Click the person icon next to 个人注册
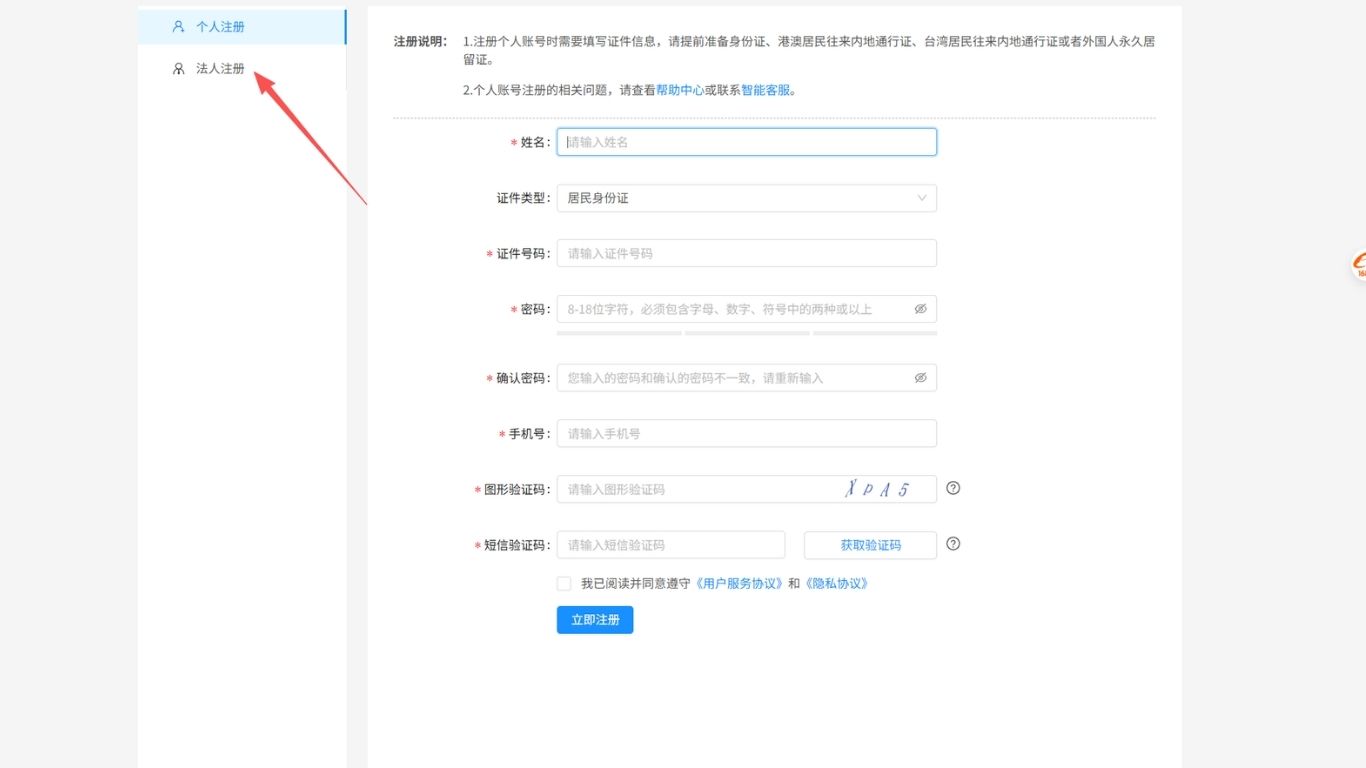This screenshot has height=768, width=1366. coord(179,27)
